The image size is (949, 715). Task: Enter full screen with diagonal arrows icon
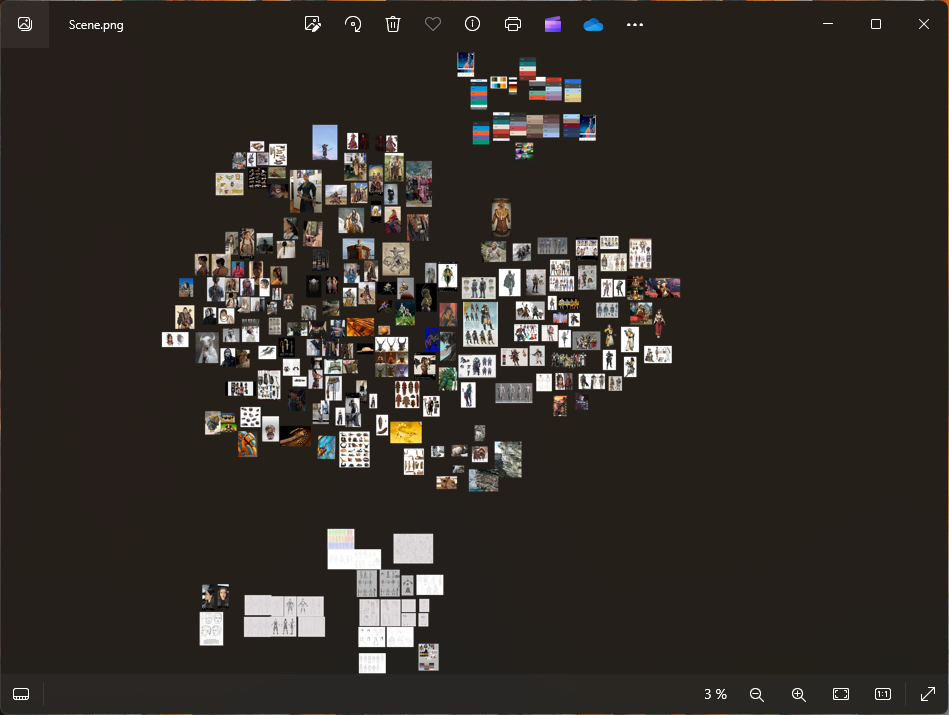[x=928, y=694]
